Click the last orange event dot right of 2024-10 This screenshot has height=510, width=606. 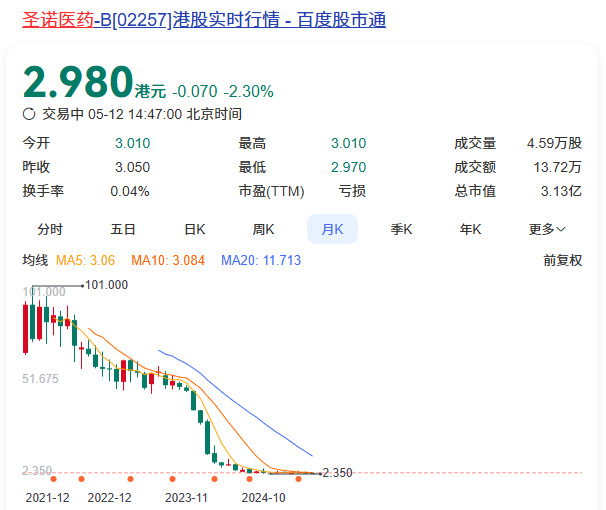tap(298, 479)
